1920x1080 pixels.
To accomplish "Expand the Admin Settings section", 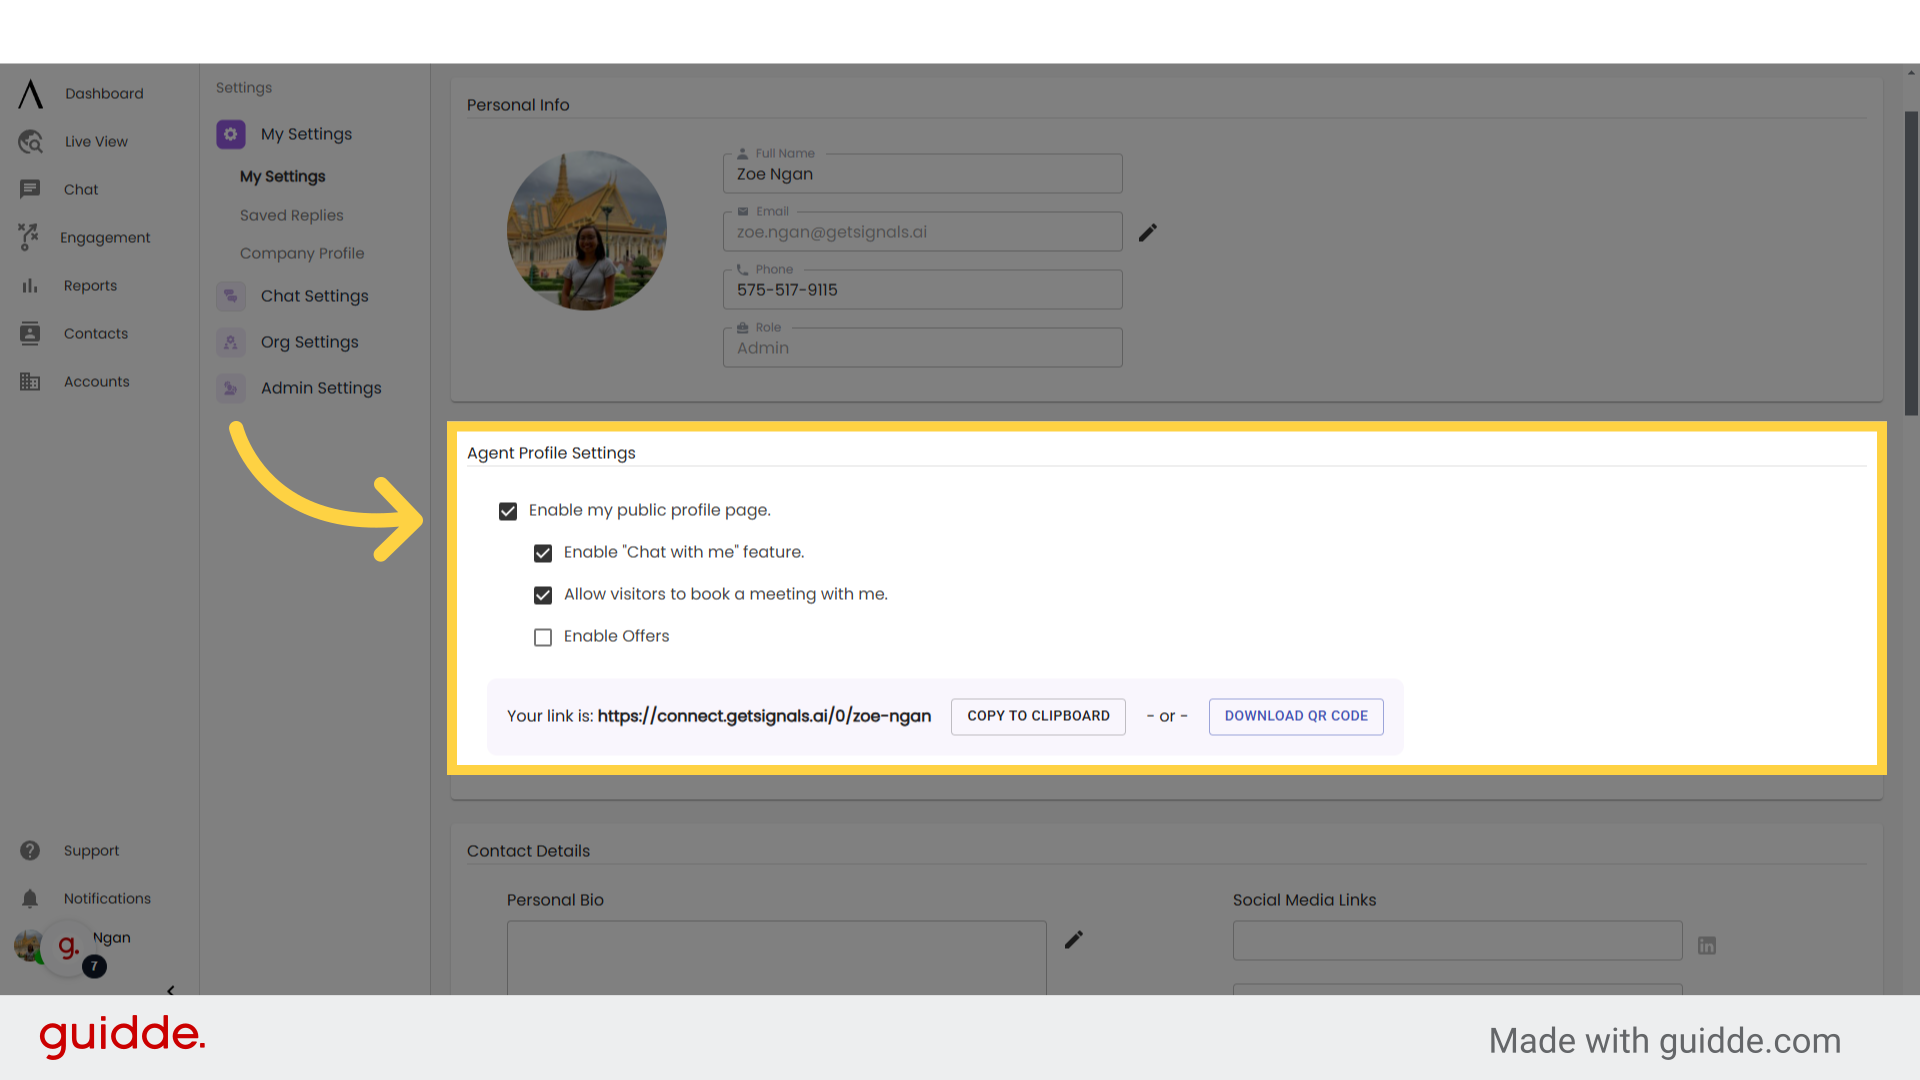I will tap(321, 388).
